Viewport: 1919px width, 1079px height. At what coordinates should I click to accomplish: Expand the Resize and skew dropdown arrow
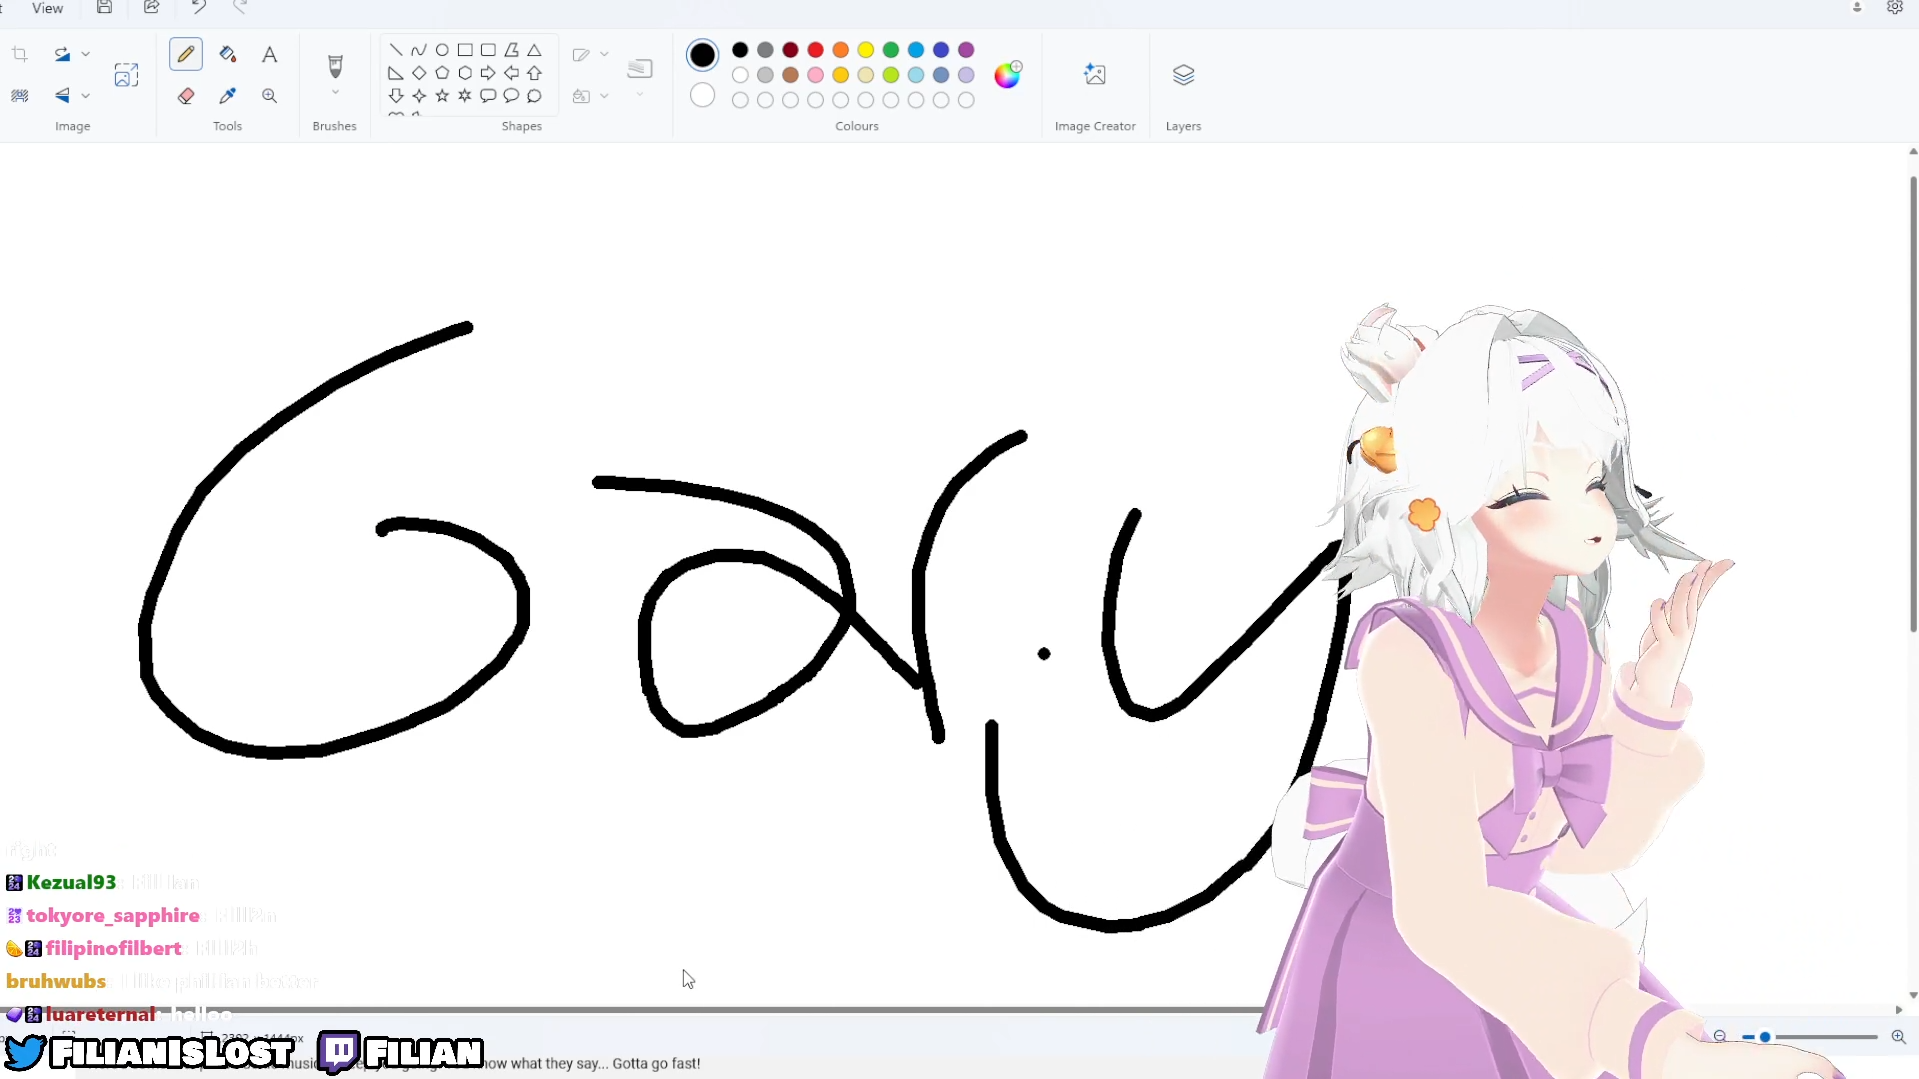pos(86,54)
